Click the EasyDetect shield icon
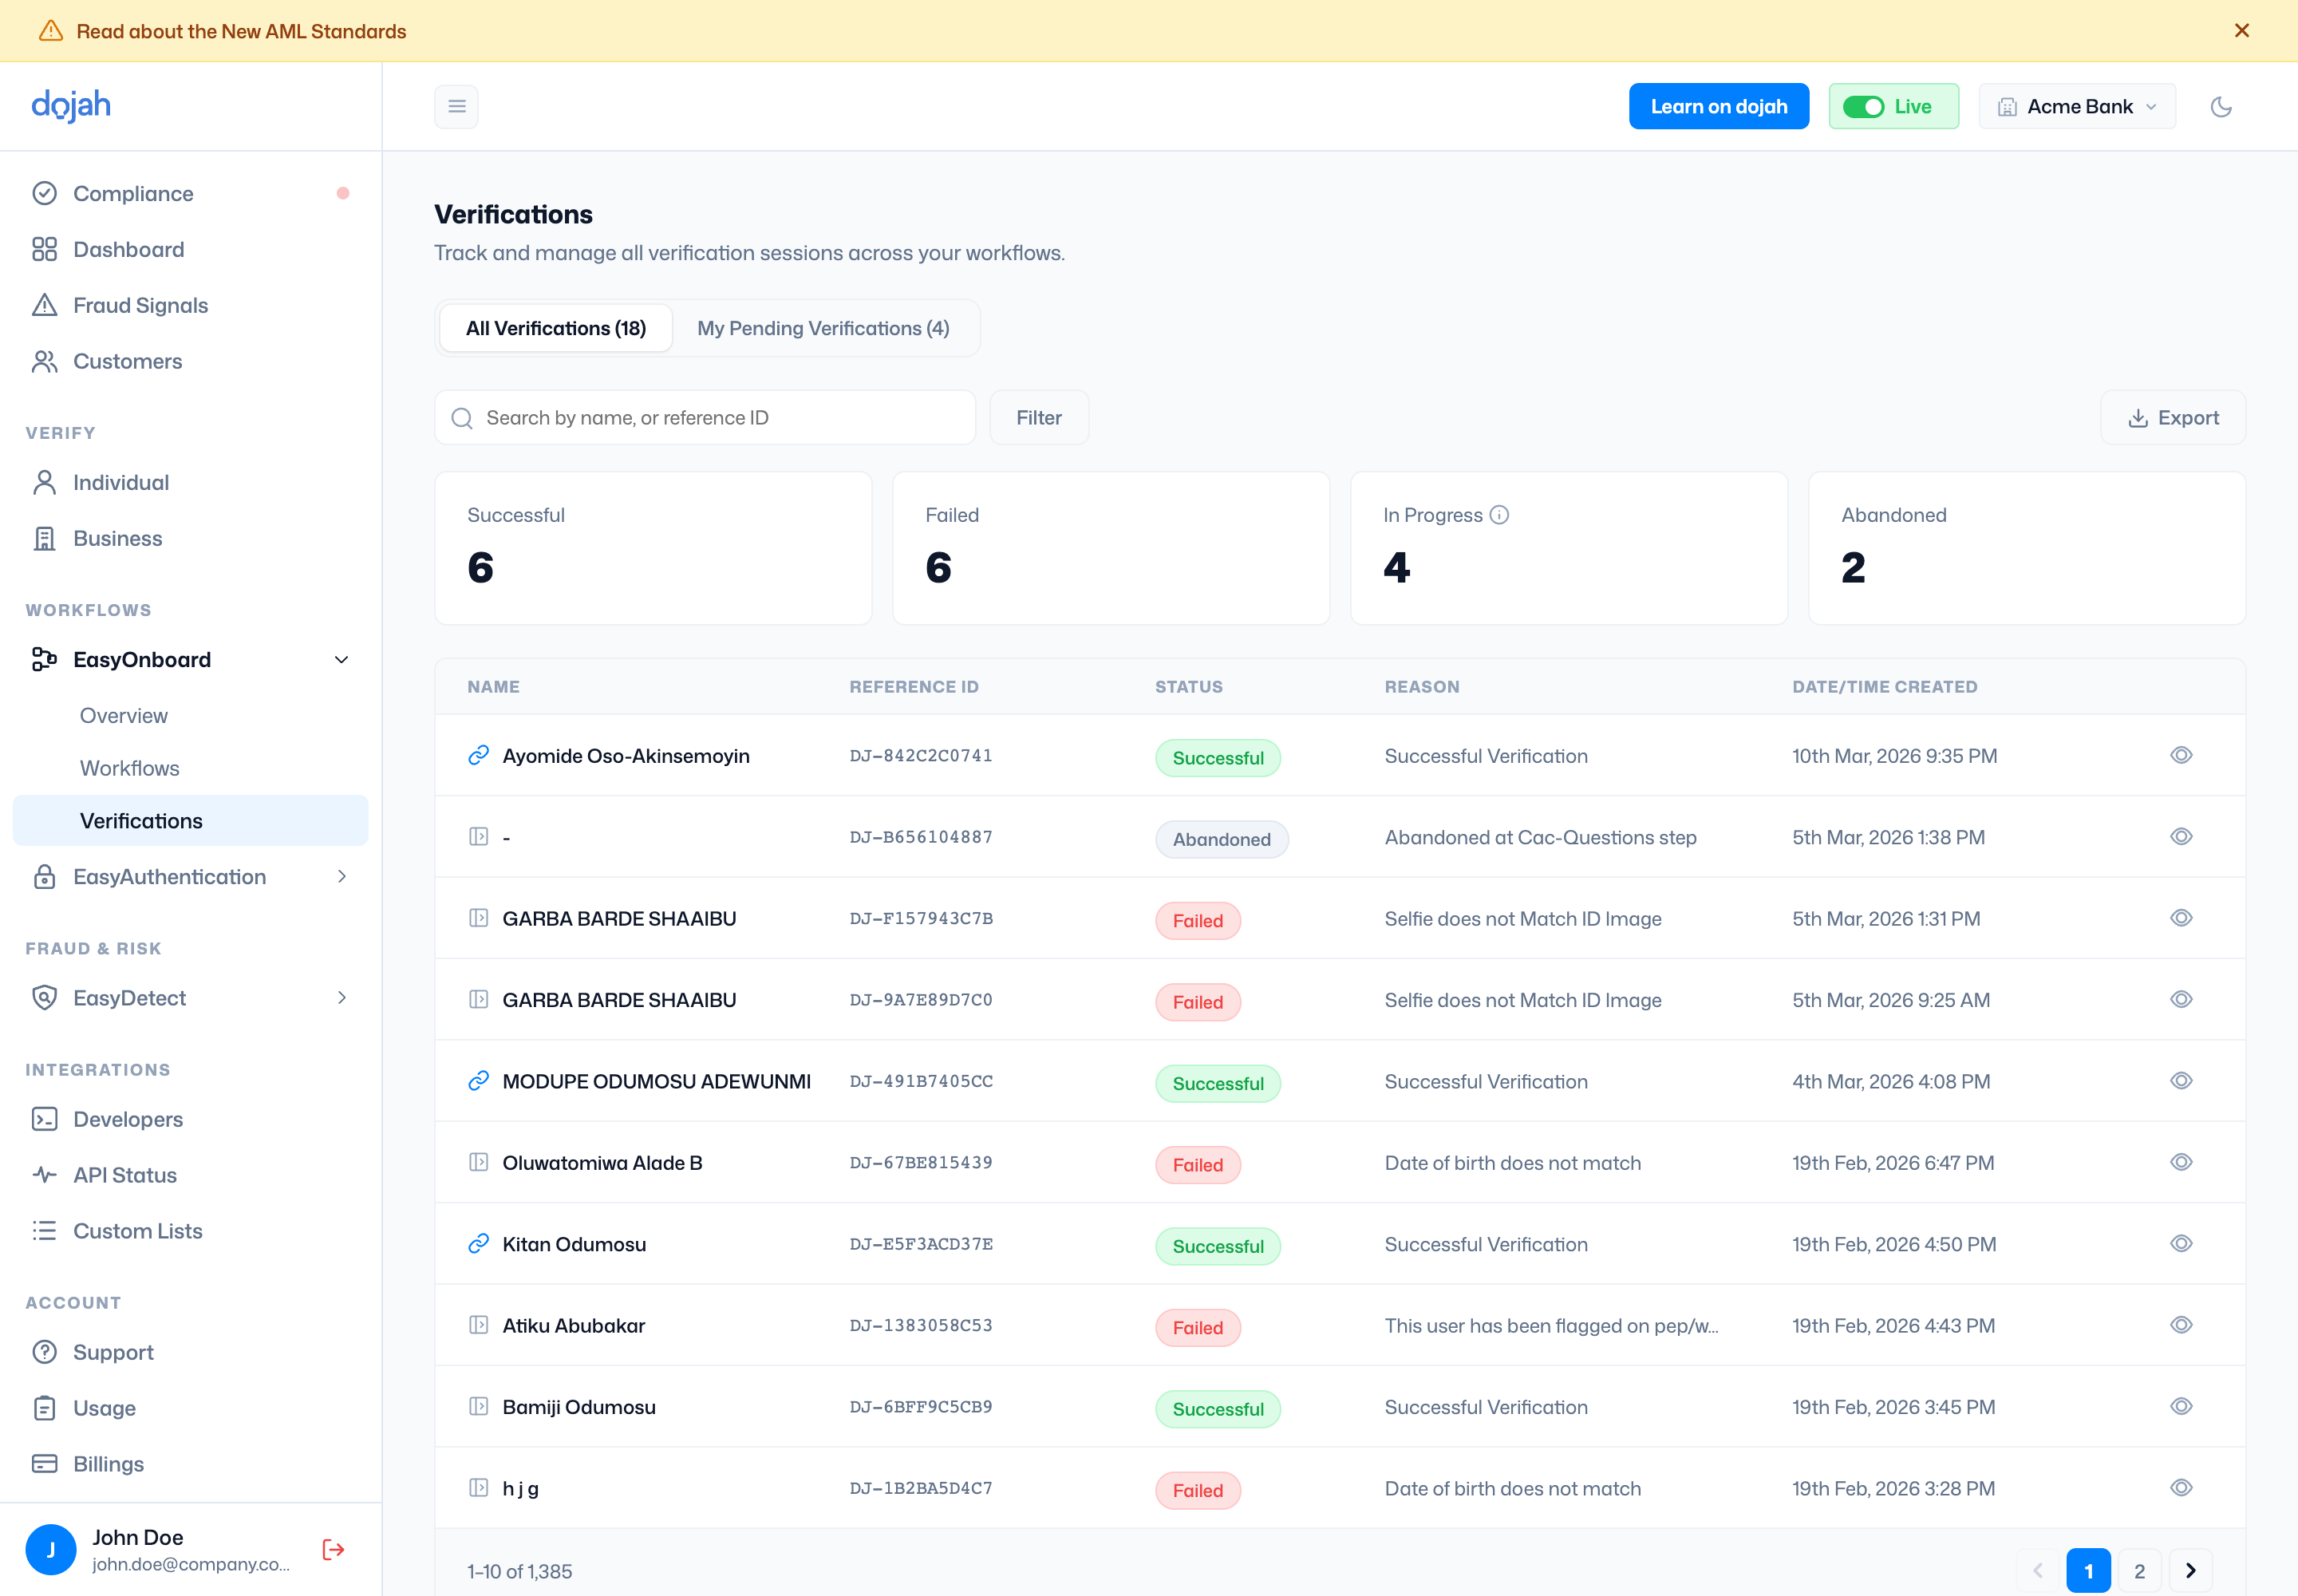 tap(44, 998)
